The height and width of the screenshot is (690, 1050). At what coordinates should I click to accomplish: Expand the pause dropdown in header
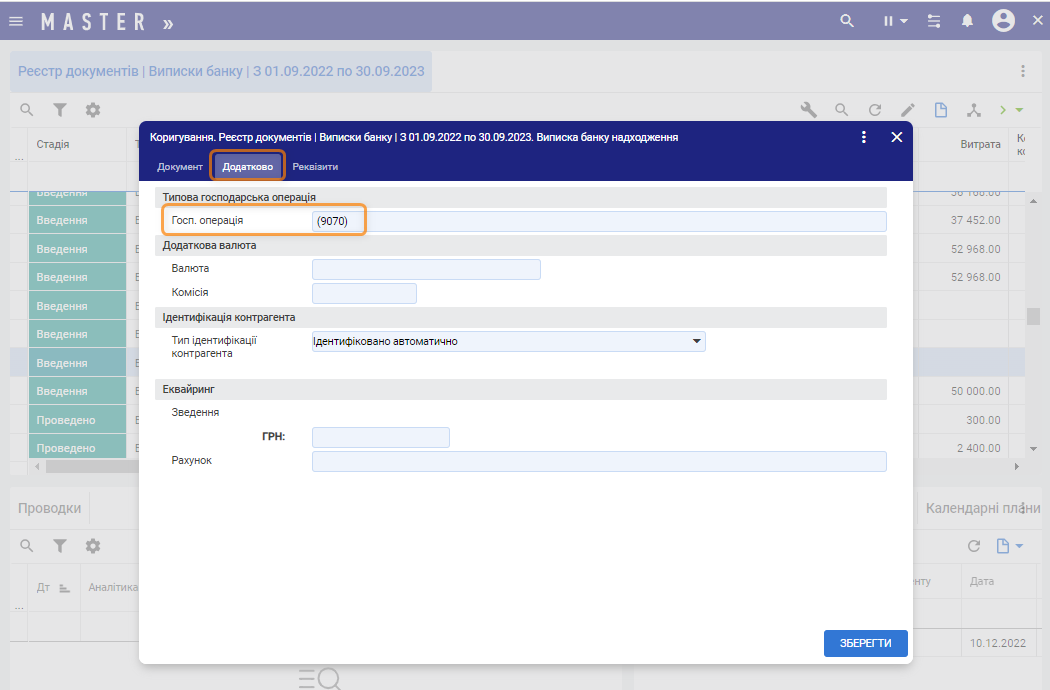coord(896,21)
